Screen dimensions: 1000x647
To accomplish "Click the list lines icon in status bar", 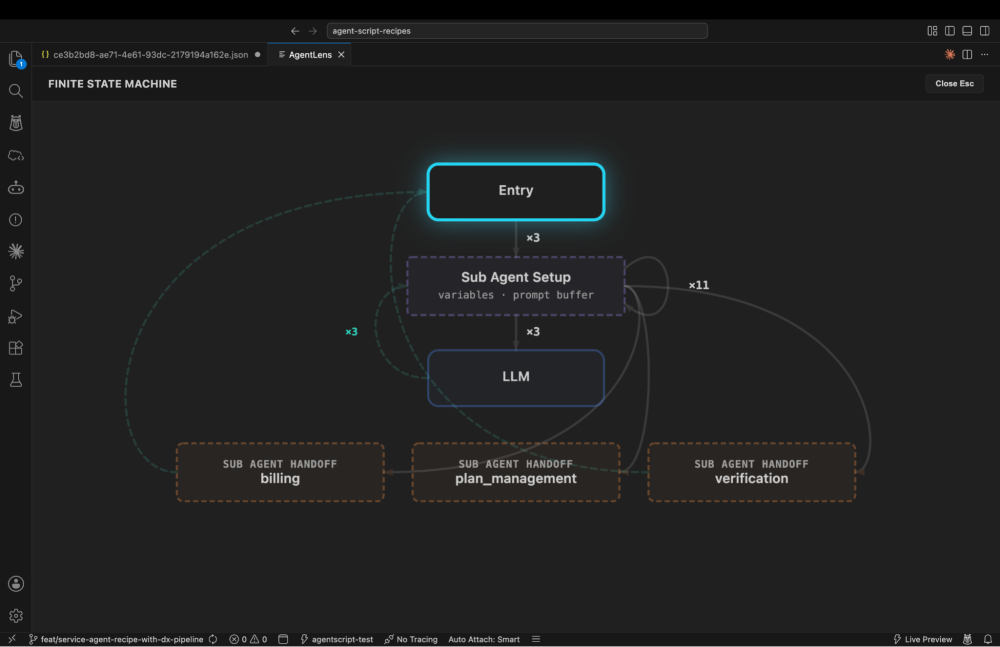I will (536, 639).
